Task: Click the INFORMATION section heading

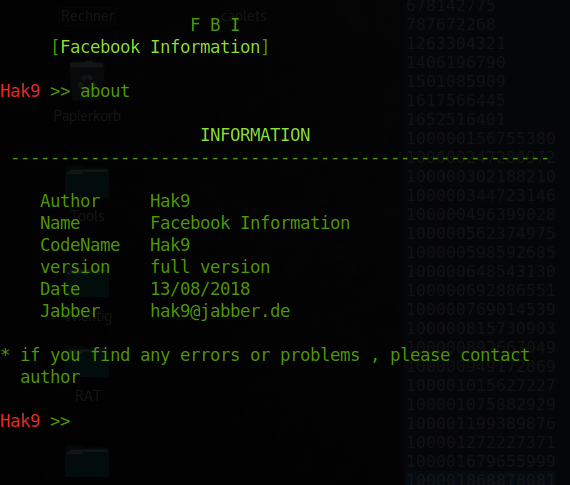Action: tap(256, 135)
